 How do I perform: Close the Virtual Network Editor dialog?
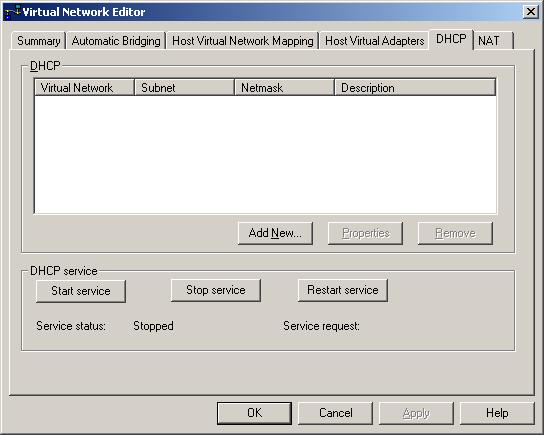[x=530, y=12]
